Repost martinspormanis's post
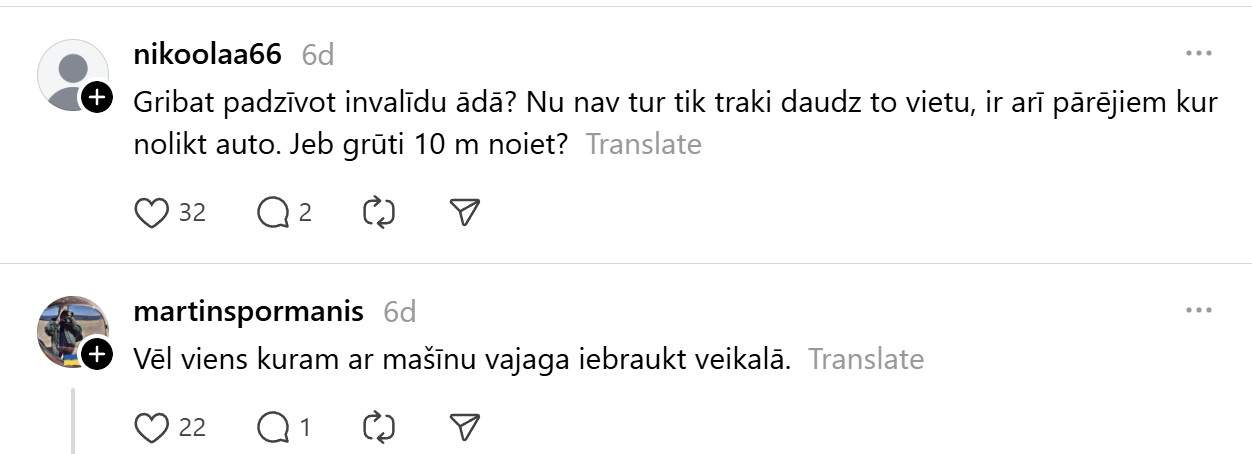The height and width of the screenshot is (454, 1252). 379,428
